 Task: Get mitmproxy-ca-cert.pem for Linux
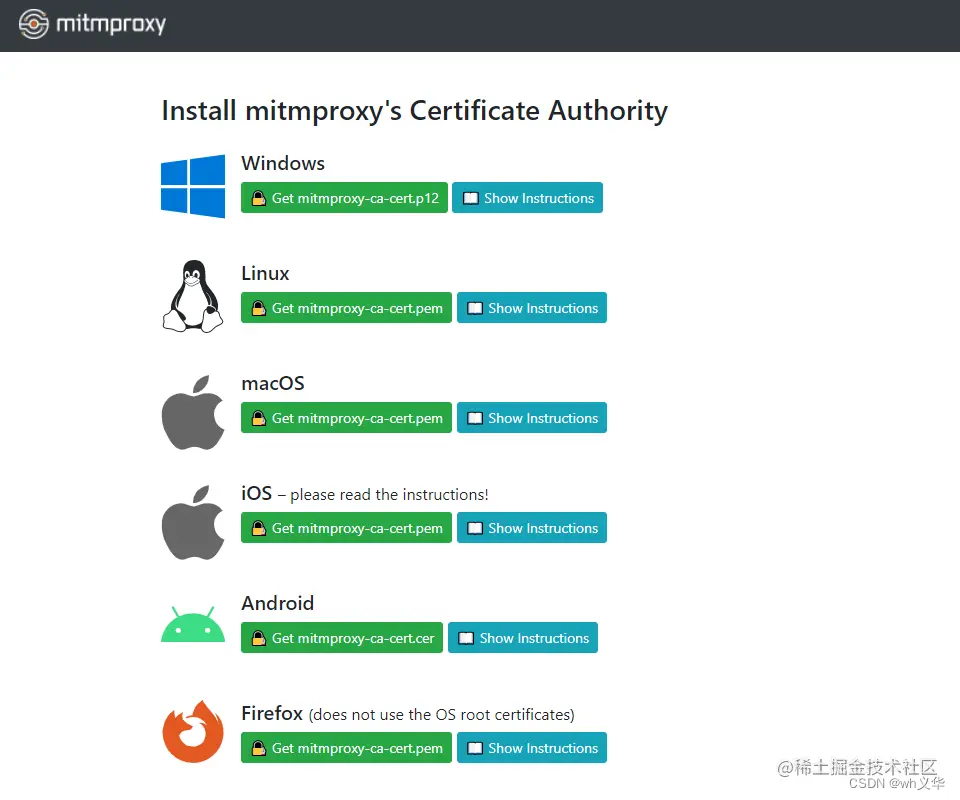coord(346,308)
